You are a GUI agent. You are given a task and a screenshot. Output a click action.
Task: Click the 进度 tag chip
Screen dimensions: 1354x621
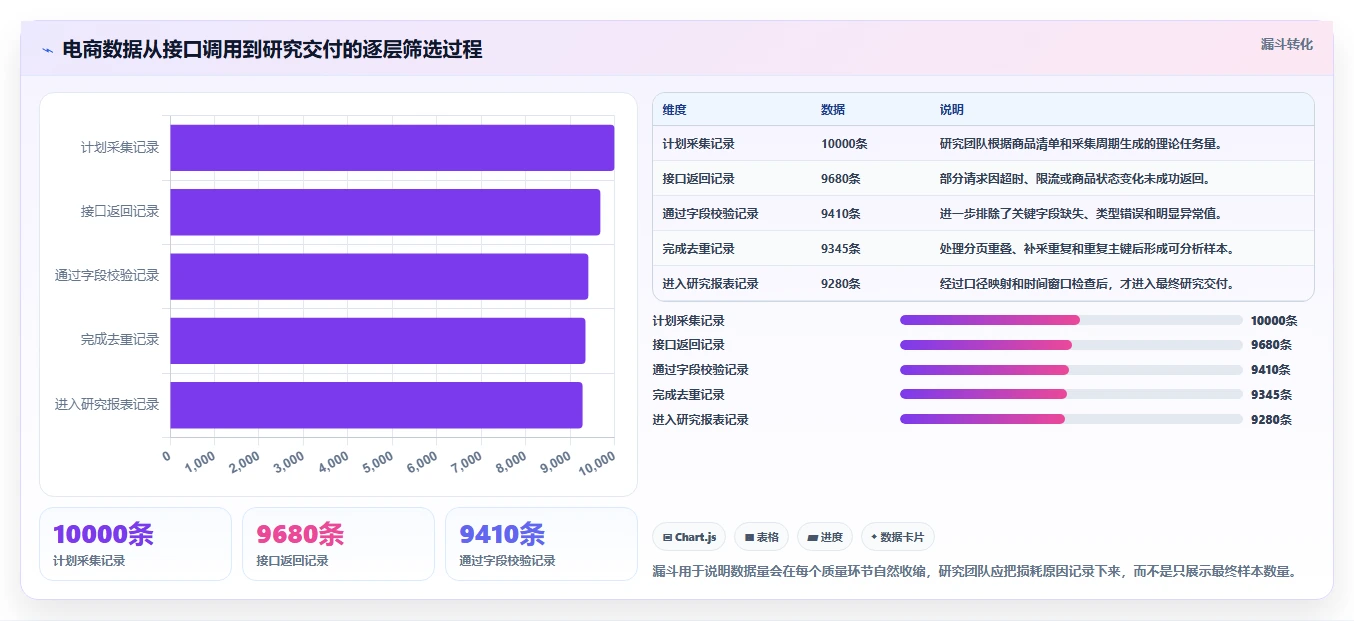825,537
